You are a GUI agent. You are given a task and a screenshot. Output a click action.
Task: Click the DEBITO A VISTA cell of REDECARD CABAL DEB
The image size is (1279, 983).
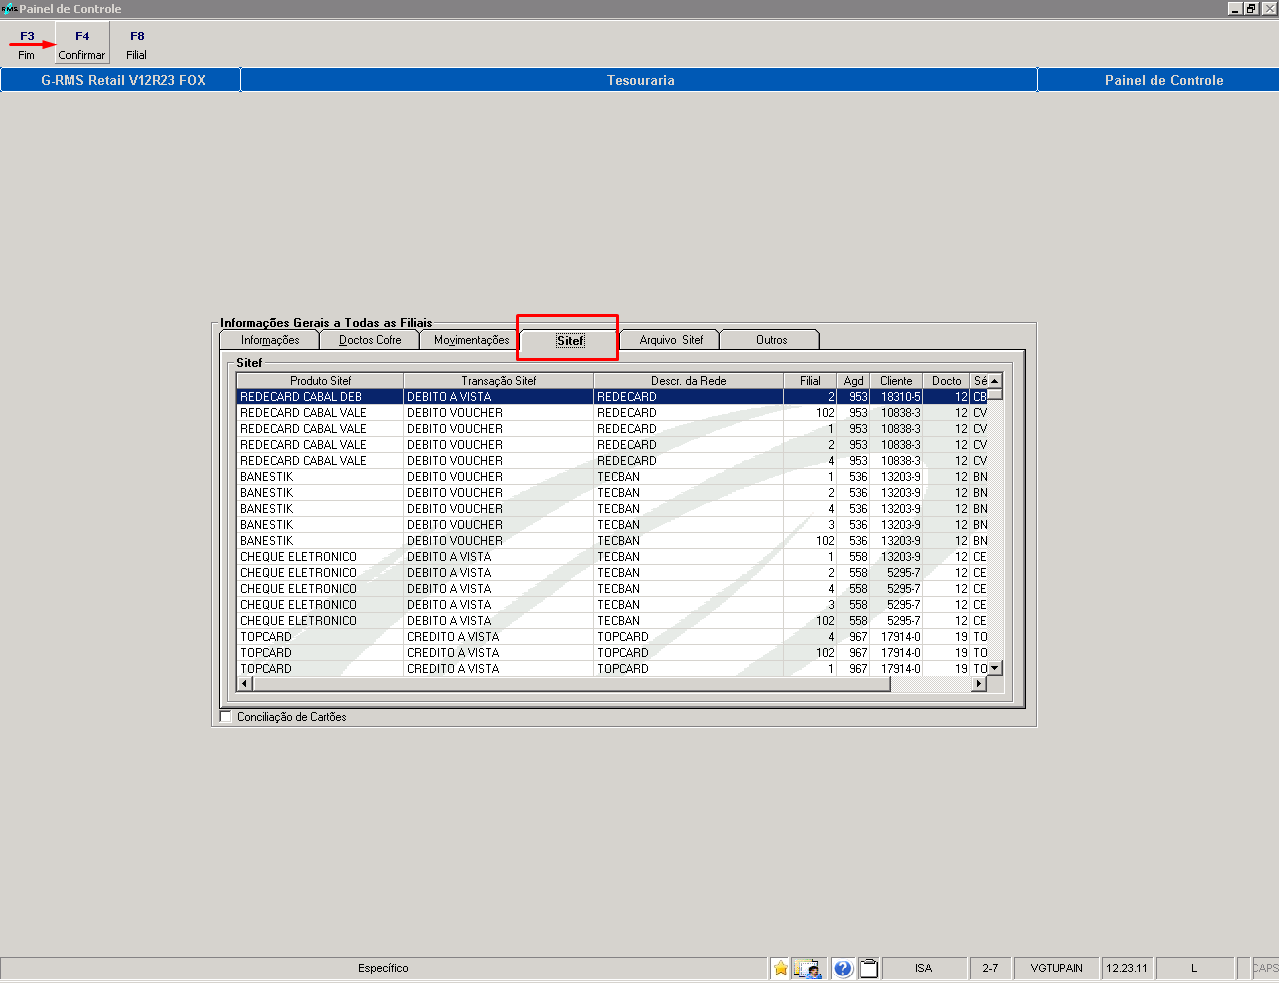498,397
